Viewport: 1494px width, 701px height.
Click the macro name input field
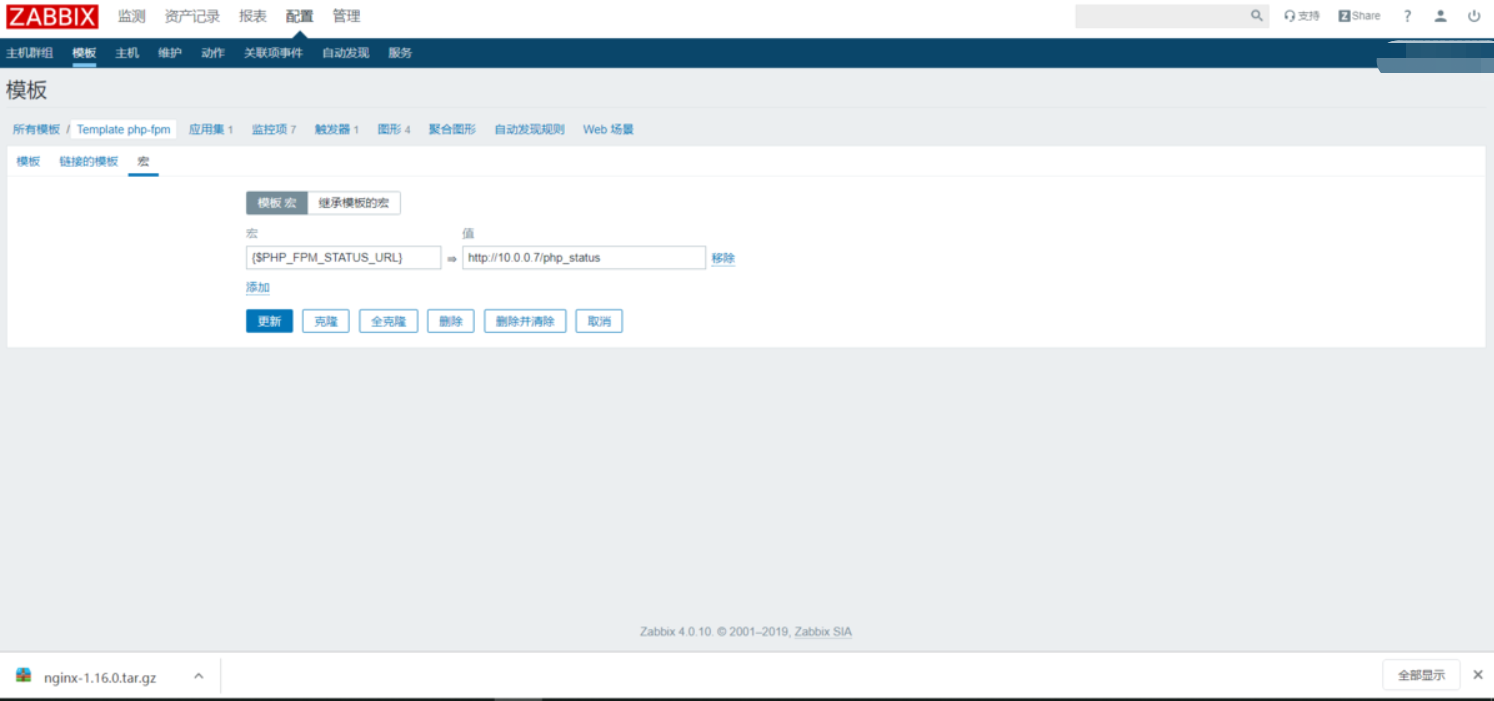343,257
